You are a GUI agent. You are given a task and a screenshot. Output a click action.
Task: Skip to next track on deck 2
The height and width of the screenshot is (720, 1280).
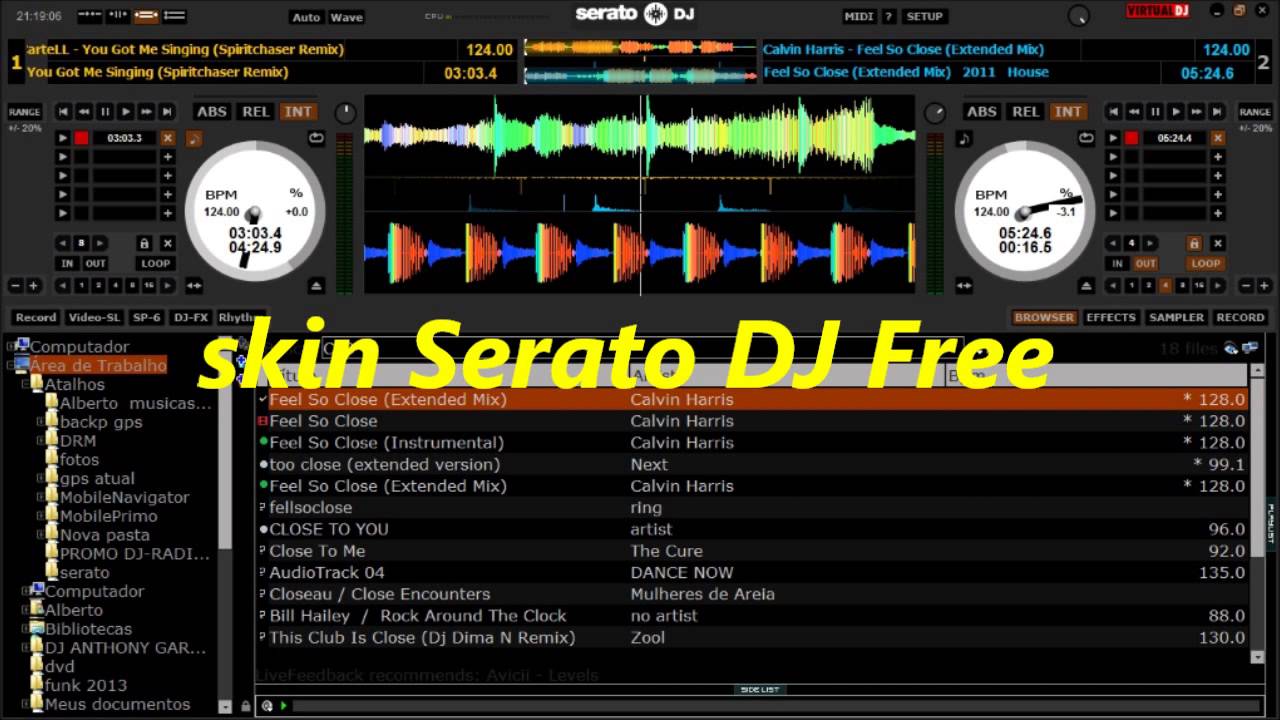(x=1218, y=112)
